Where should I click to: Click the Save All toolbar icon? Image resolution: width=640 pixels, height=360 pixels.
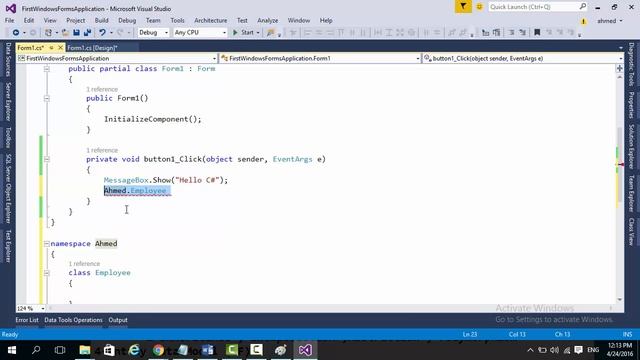pyautogui.click(x=87, y=33)
